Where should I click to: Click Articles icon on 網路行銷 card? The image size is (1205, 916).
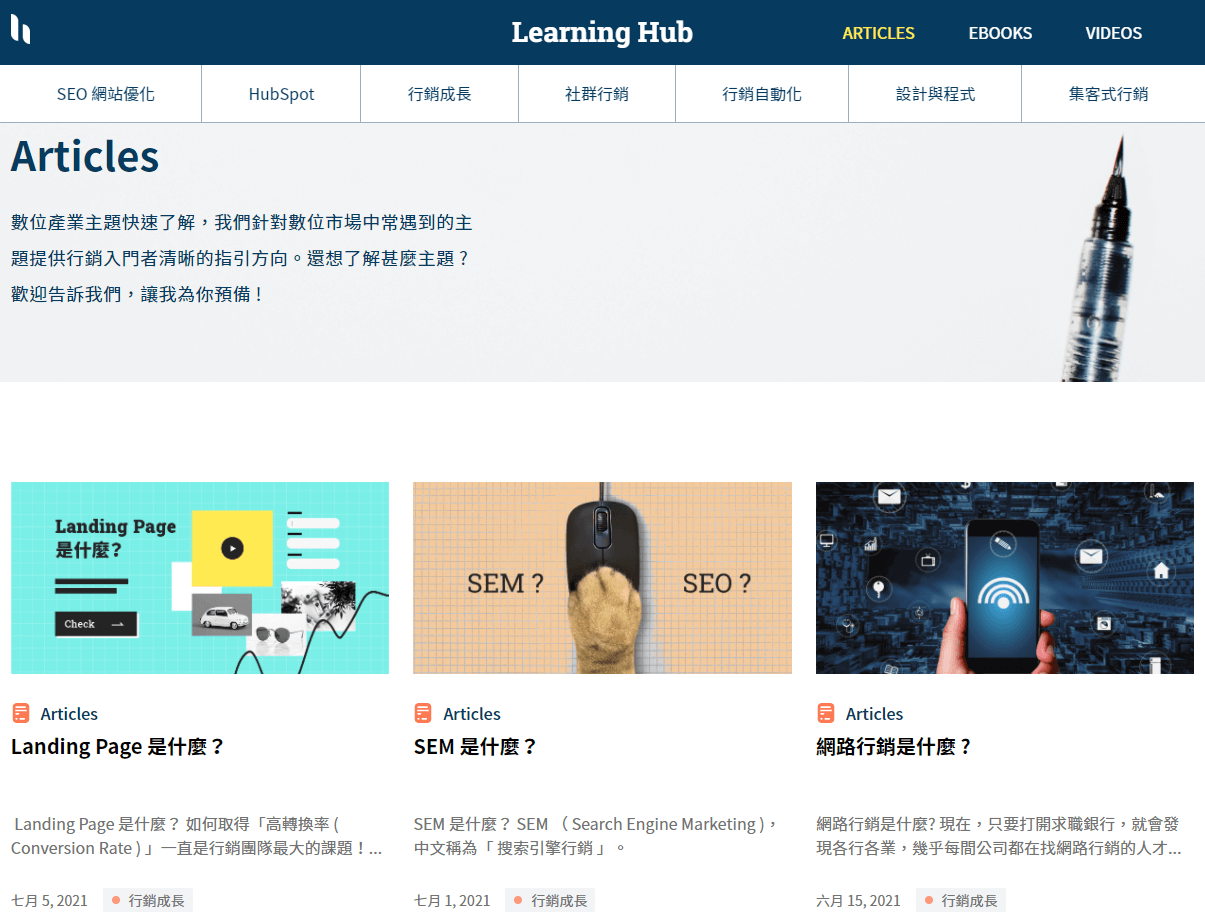point(826,713)
